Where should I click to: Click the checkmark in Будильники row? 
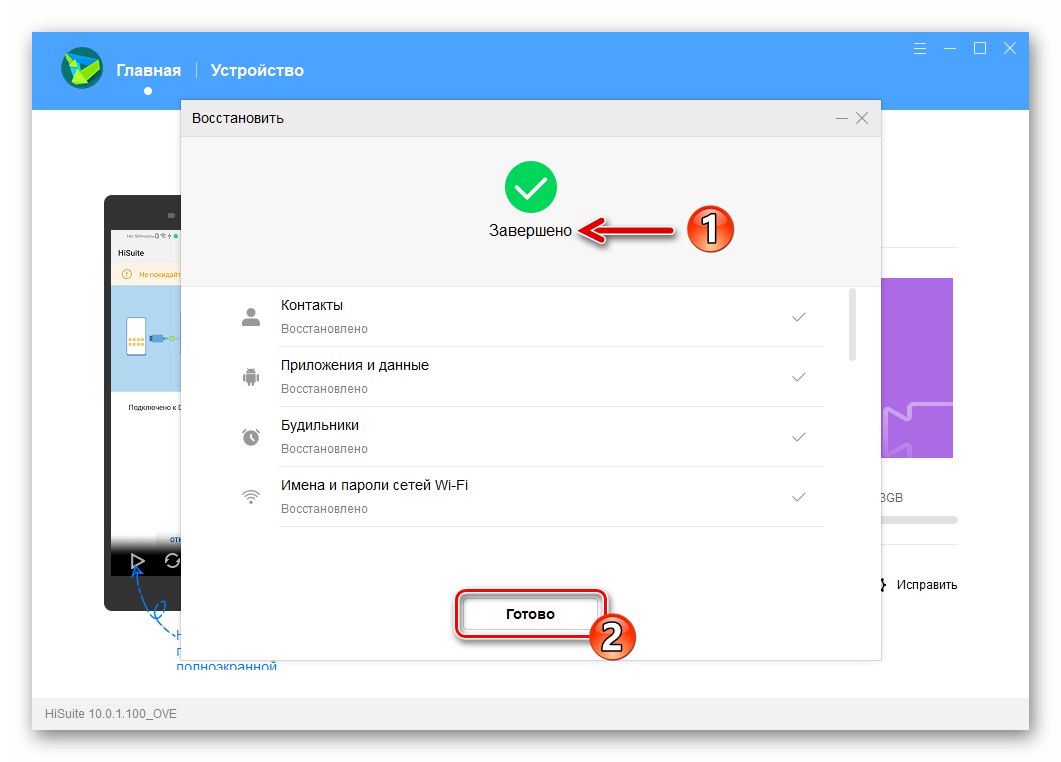pos(799,437)
